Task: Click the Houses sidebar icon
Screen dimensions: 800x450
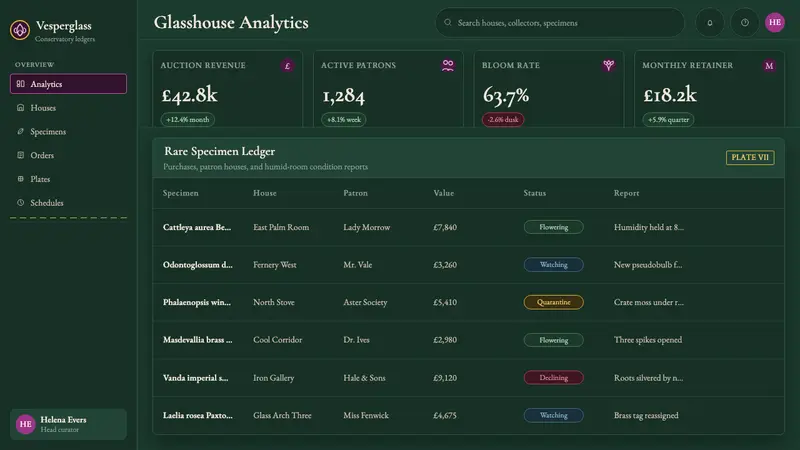Action: tap(20, 108)
